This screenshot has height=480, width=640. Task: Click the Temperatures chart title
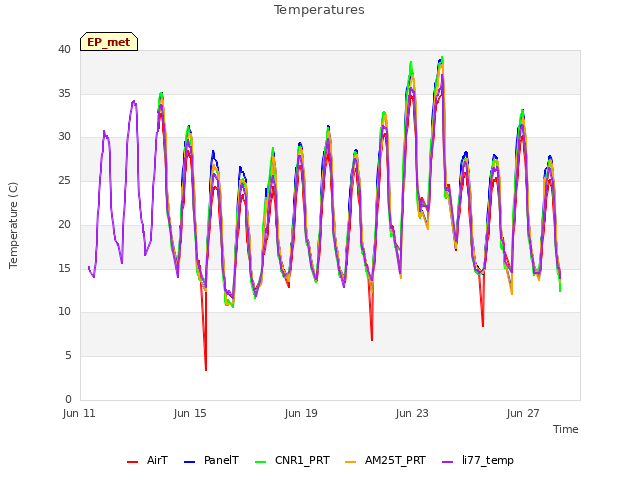[x=319, y=10]
